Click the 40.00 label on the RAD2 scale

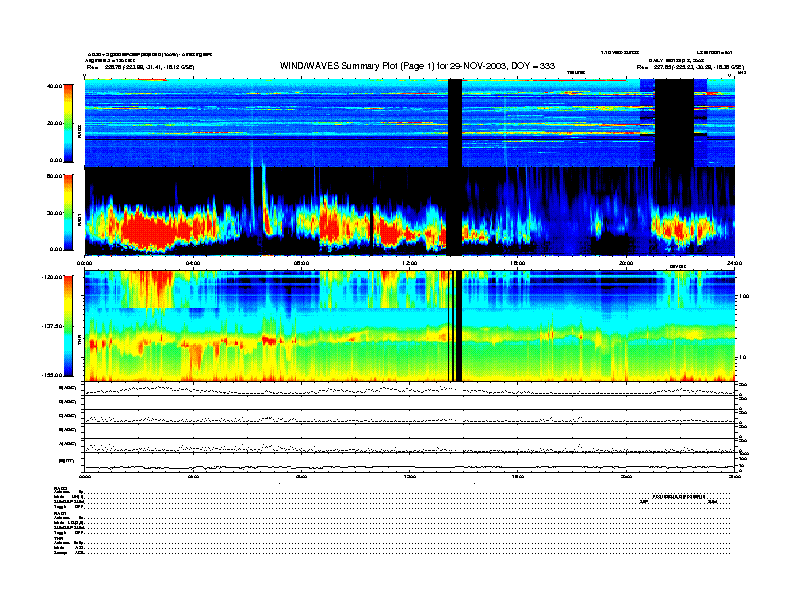[54, 86]
